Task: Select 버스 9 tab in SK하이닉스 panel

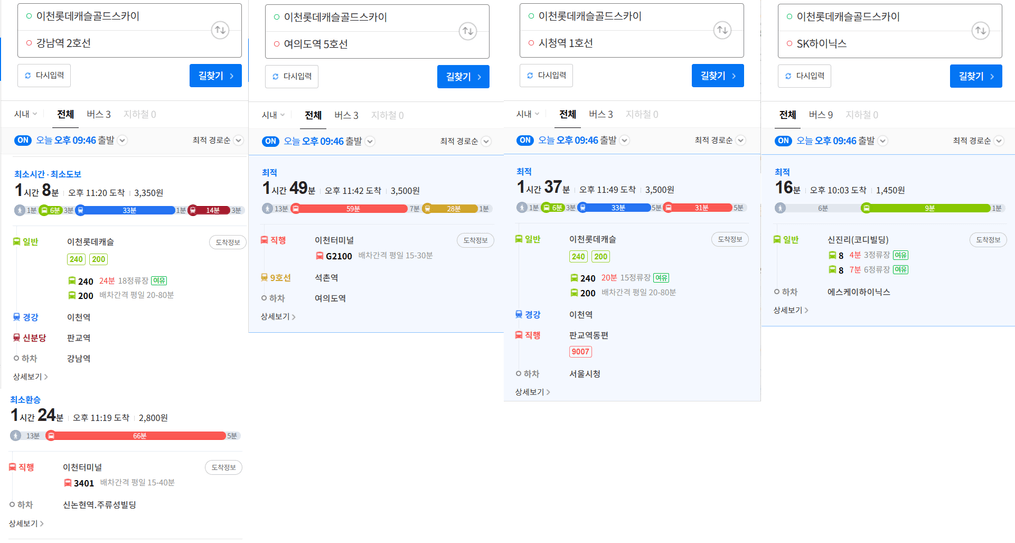Action: tap(821, 115)
